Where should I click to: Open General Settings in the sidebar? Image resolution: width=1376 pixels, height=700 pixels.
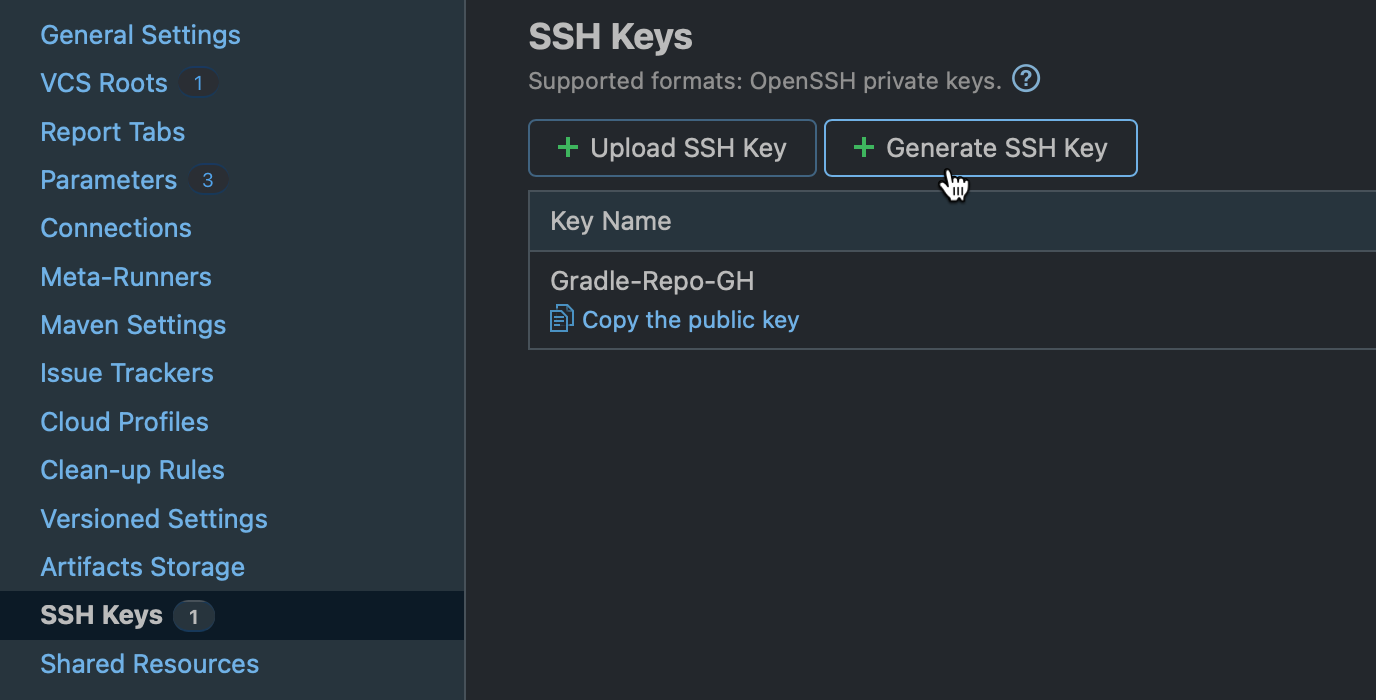(140, 34)
